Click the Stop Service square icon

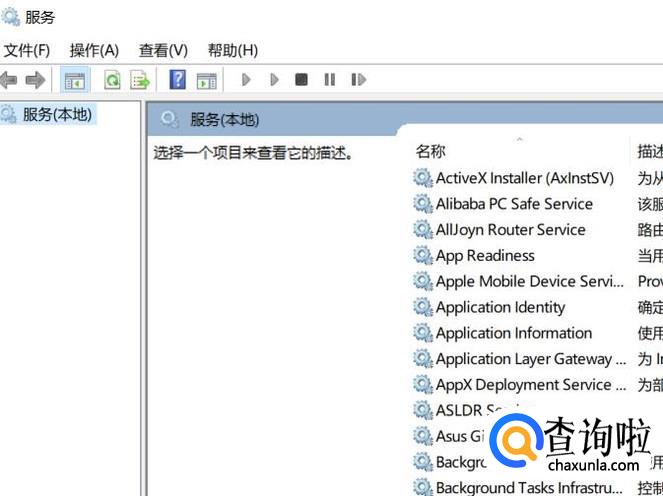click(x=301, y=79)
